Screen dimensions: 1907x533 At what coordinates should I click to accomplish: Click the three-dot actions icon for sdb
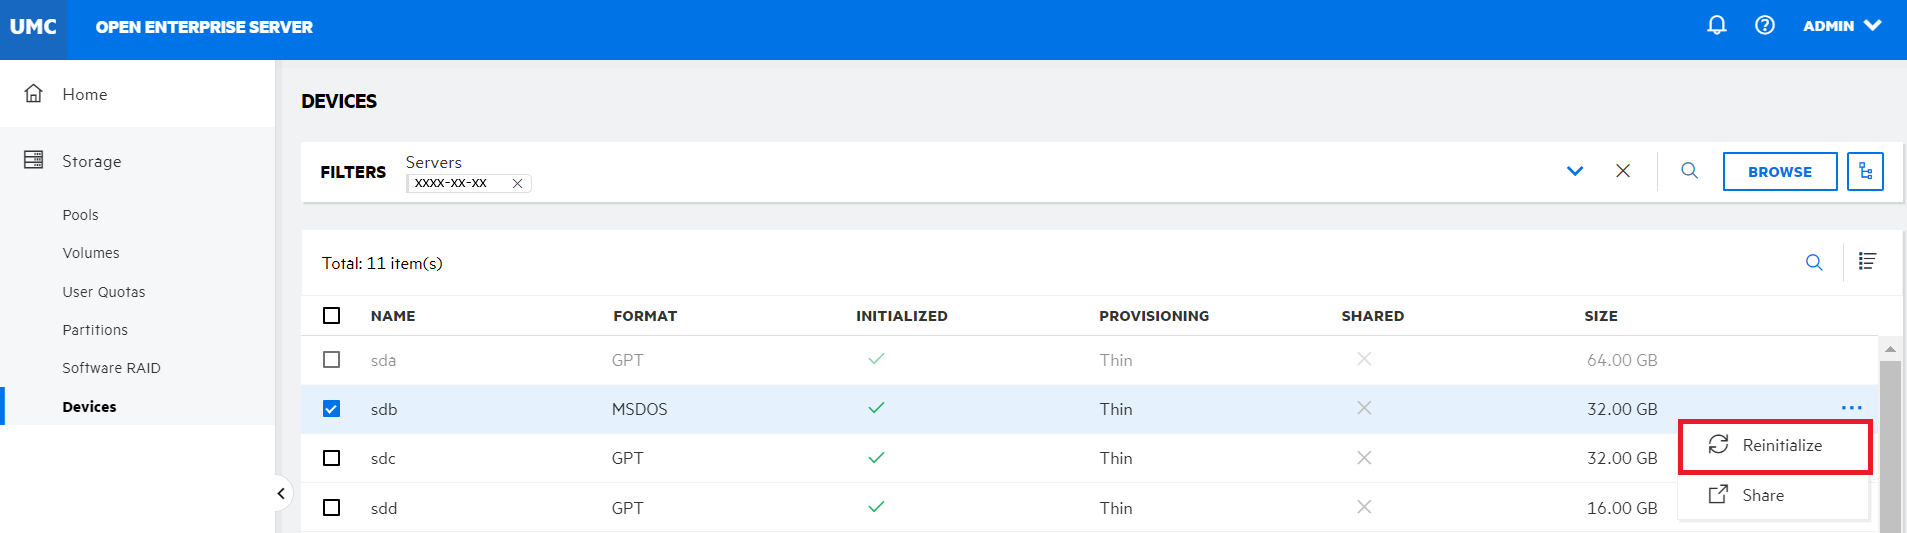tap(1851, 408)
